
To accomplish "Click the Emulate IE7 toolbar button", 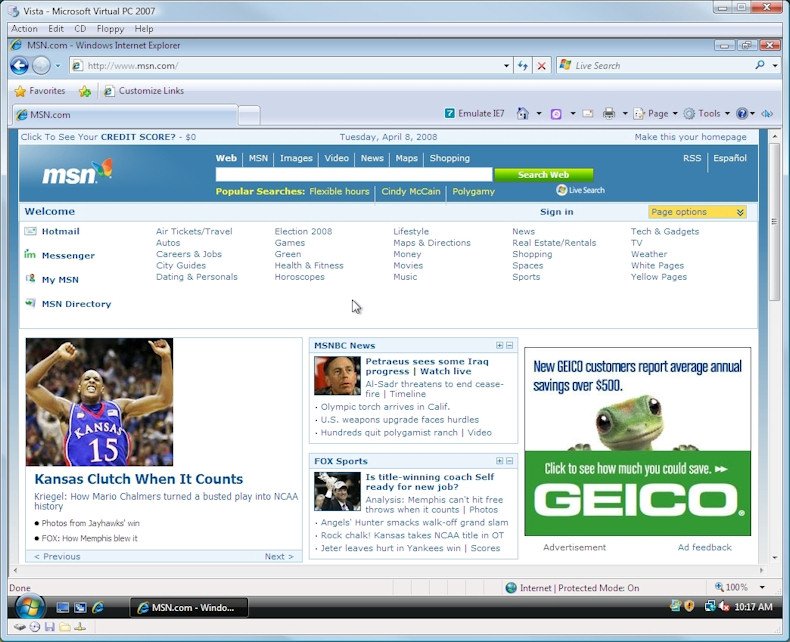I will 474,113.
